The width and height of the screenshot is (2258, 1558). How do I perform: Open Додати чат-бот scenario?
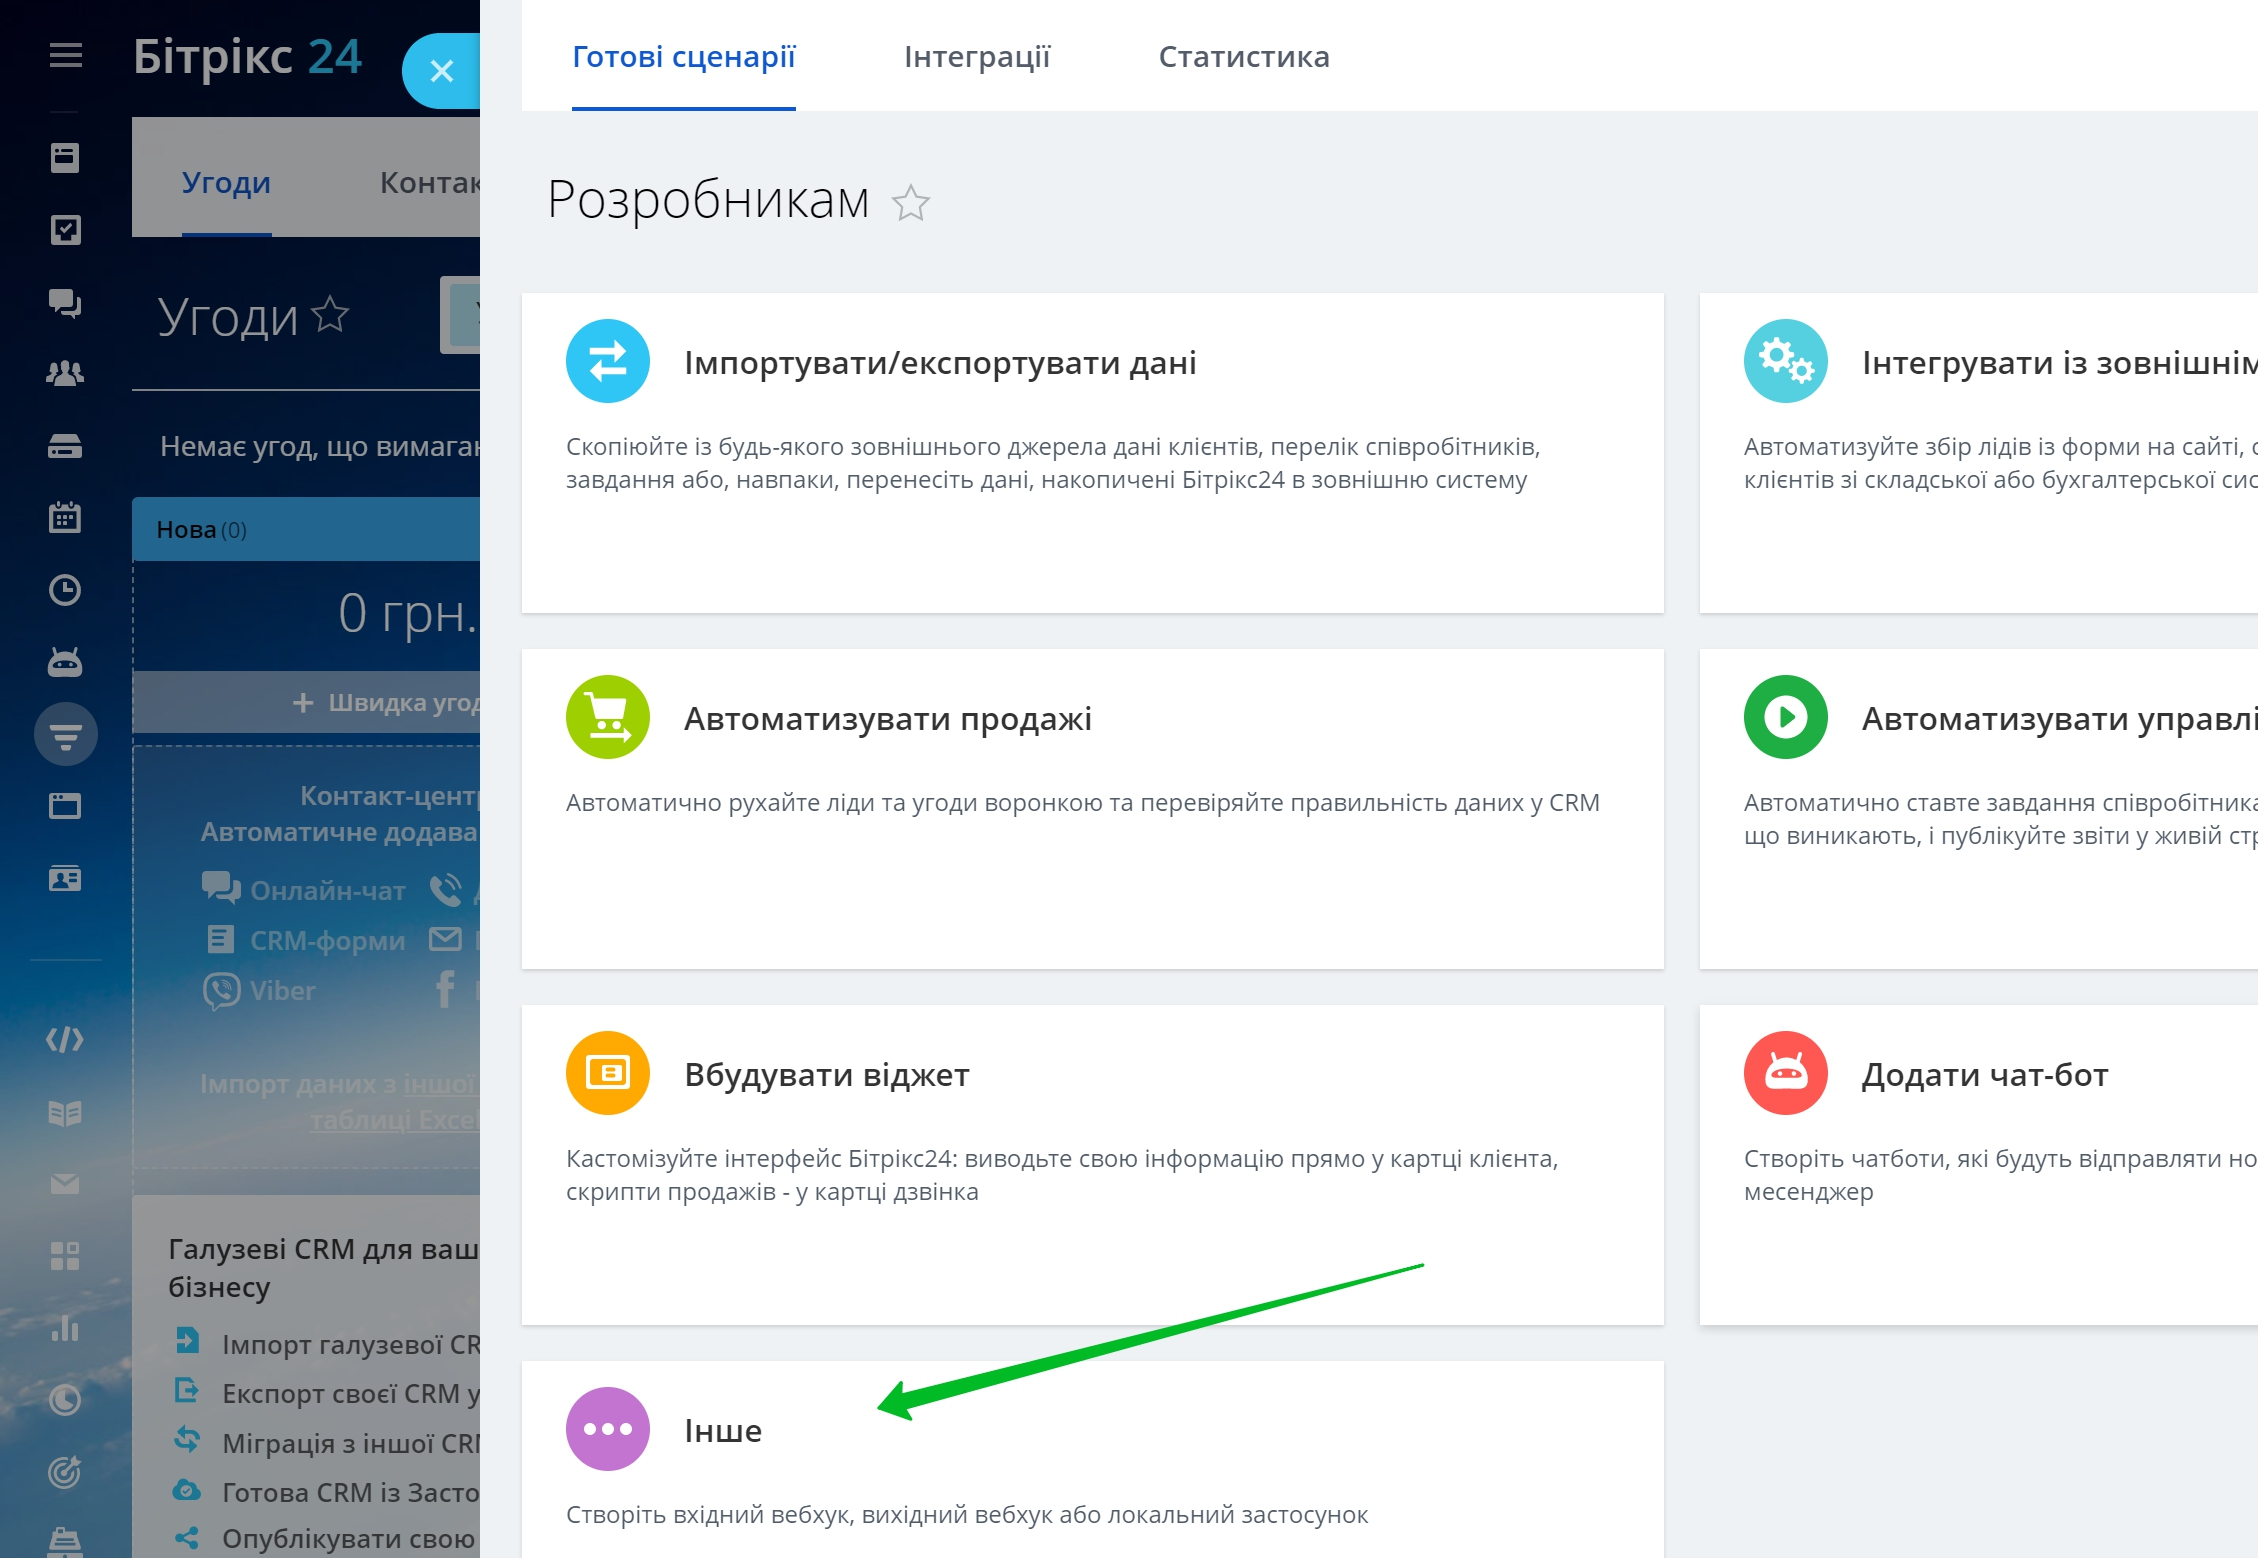(x=1985, y=1075)
